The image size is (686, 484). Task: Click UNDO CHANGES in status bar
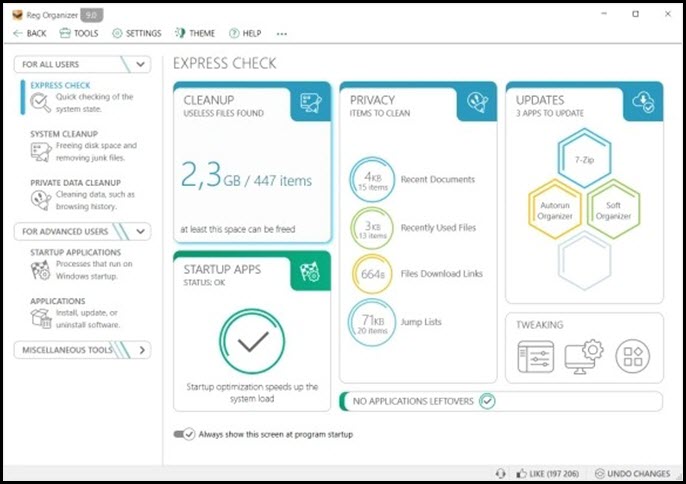tap(633, 473)
